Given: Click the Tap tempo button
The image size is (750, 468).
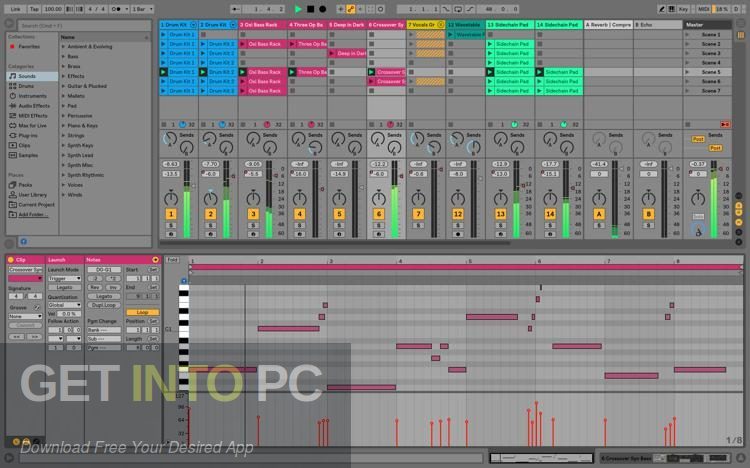Looking at the screenshot, I should pos(34,9).
